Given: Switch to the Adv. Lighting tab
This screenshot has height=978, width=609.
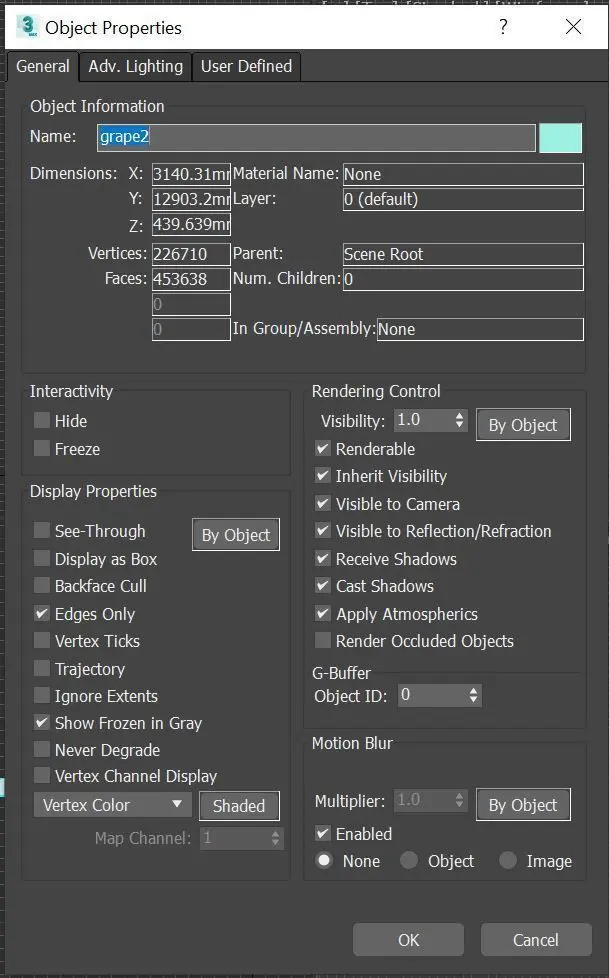Looking at the screenshot, I should (x=135, y=66).
